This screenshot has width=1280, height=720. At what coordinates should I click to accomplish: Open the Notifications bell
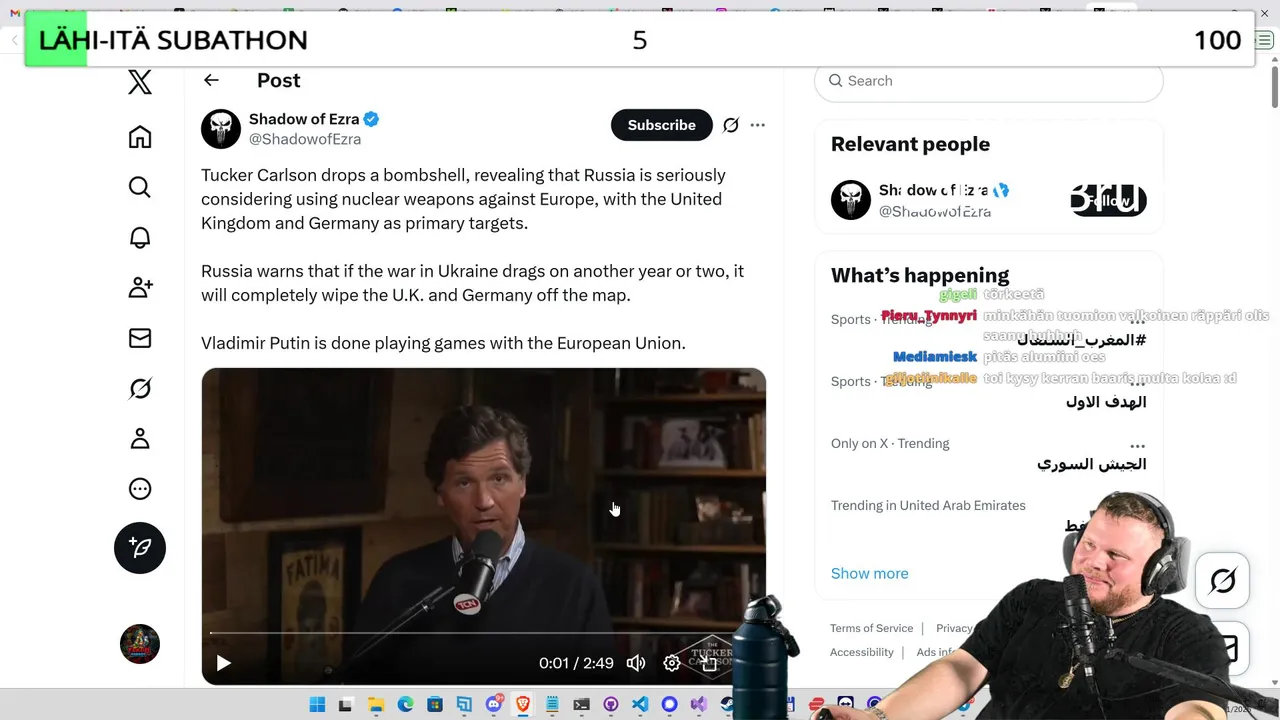[140, 237]
